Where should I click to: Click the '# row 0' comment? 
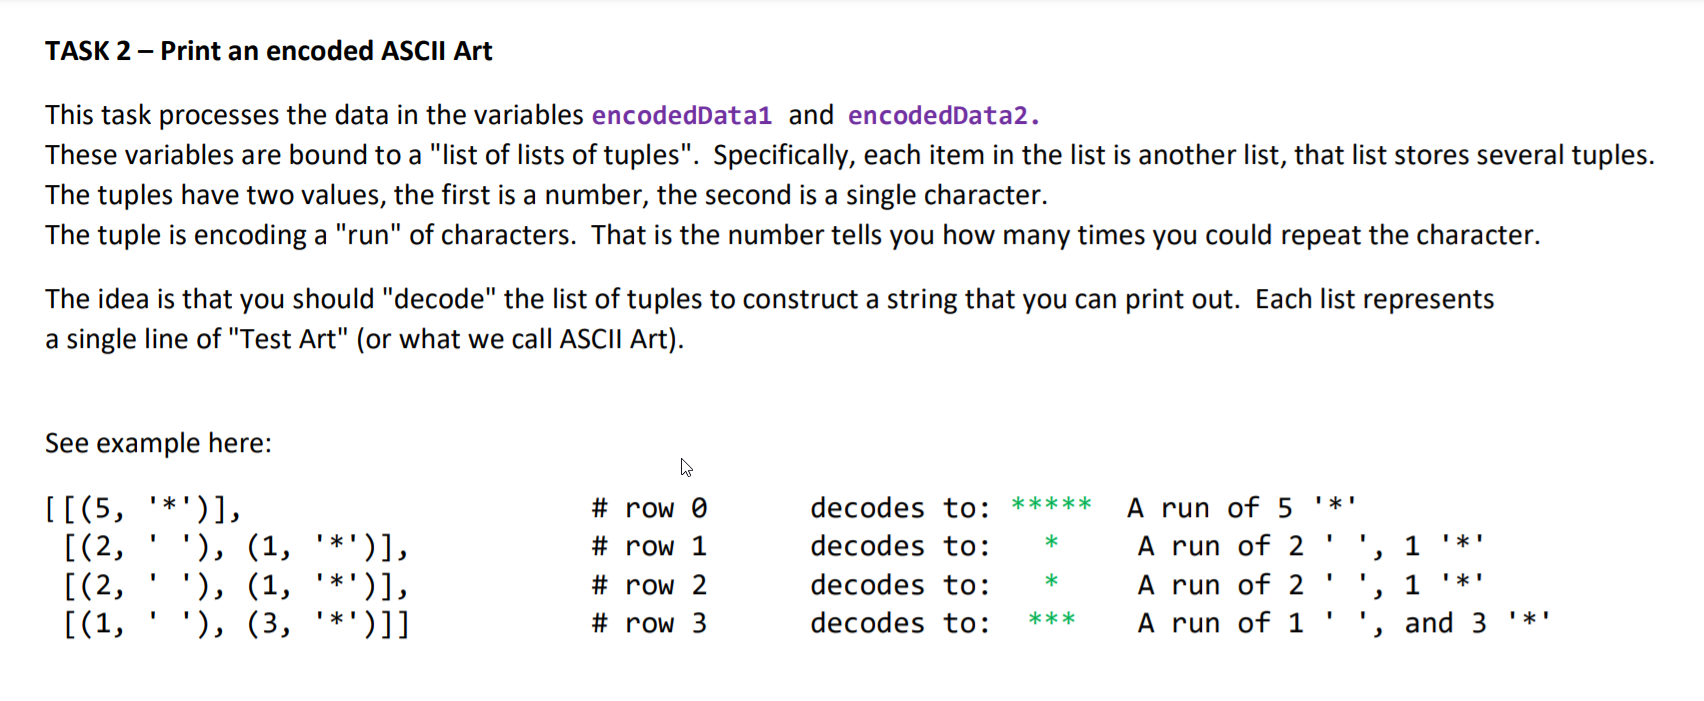coord(649,509)
